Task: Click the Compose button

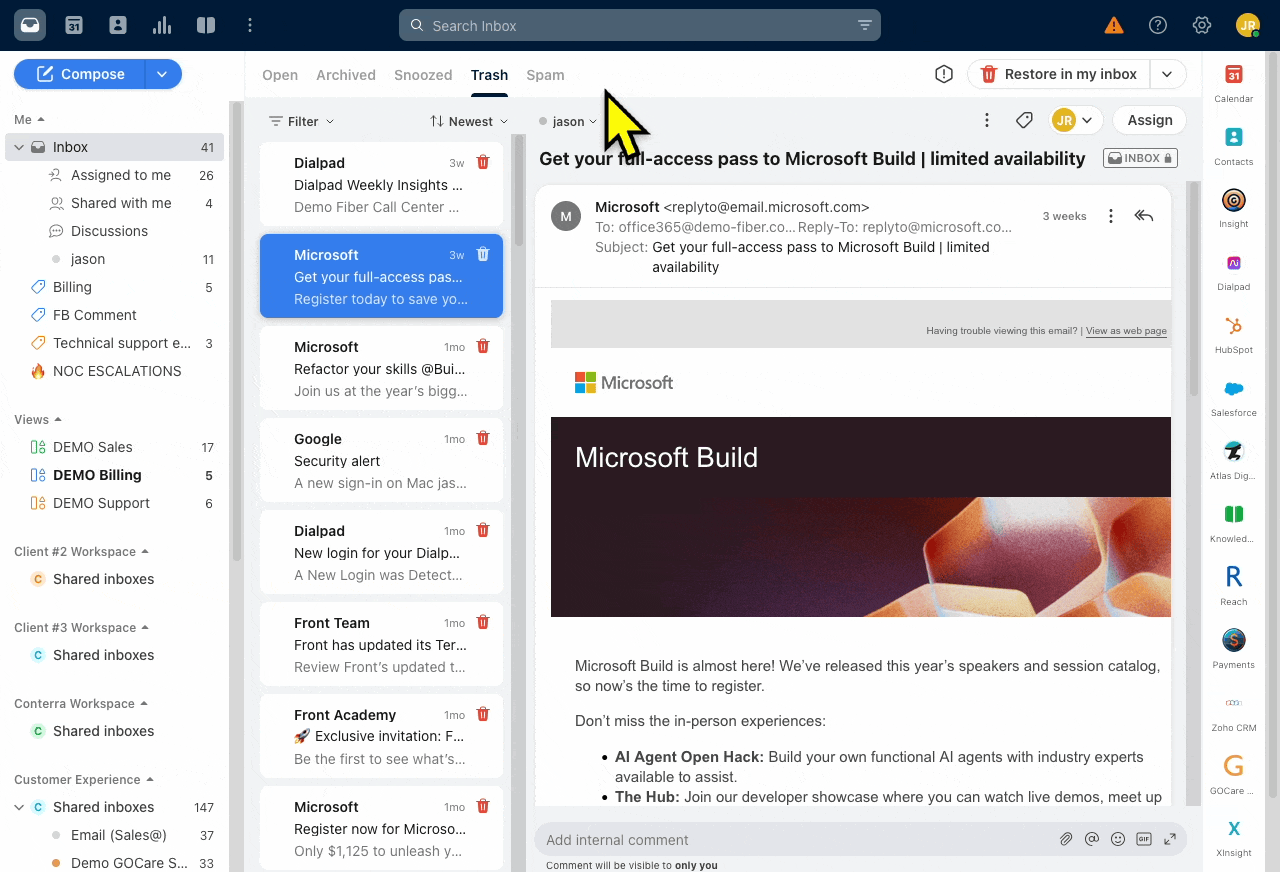Action: coord(80,74)
